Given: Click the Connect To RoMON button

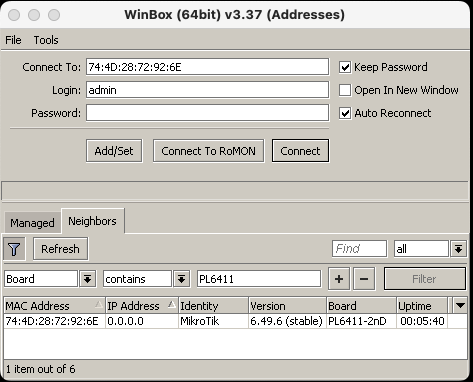Looking at the screenshot, I should [x=208, y=151].
